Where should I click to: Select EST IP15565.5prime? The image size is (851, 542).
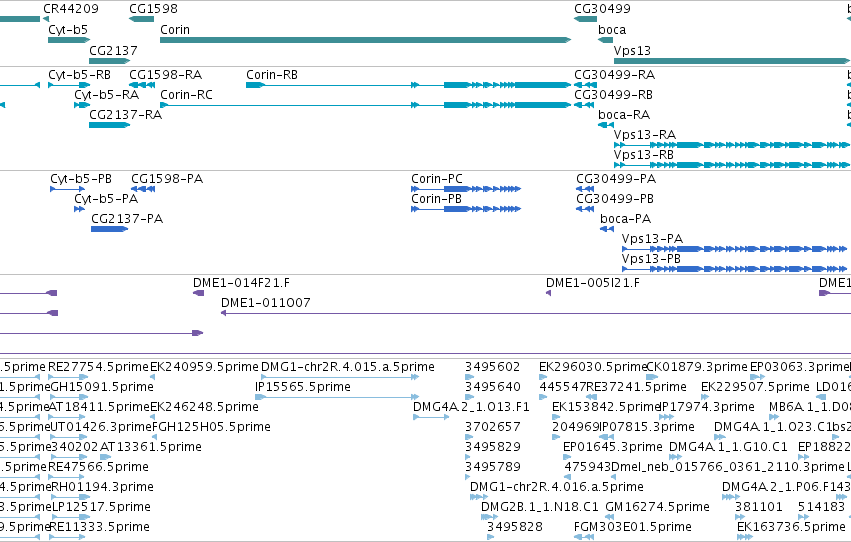336,397
